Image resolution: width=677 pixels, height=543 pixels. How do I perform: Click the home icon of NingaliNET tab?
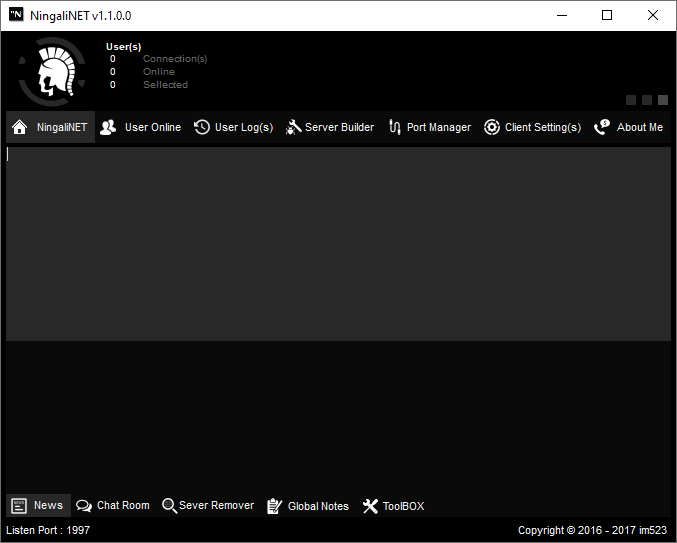point(19,128)
